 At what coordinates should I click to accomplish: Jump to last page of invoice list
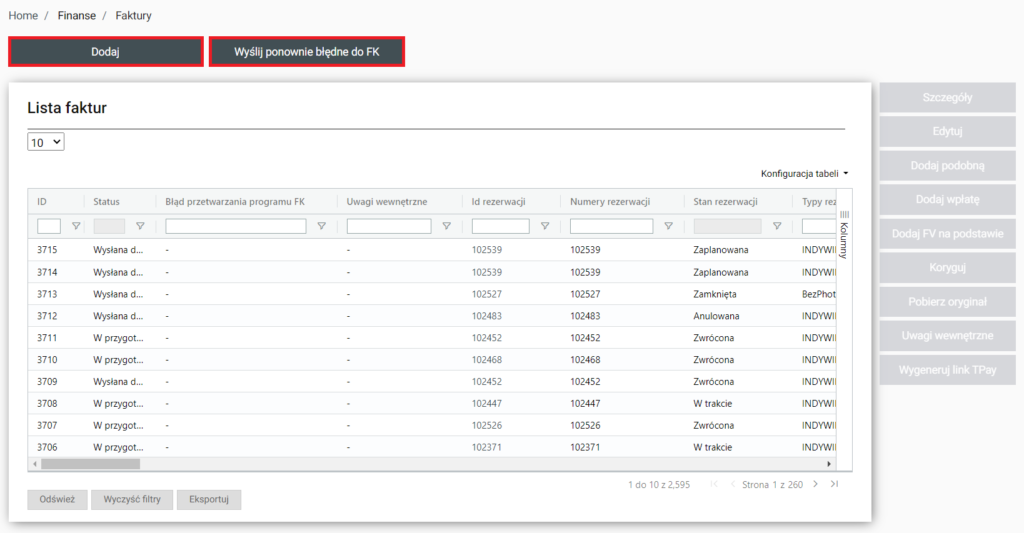pos(834,484)
